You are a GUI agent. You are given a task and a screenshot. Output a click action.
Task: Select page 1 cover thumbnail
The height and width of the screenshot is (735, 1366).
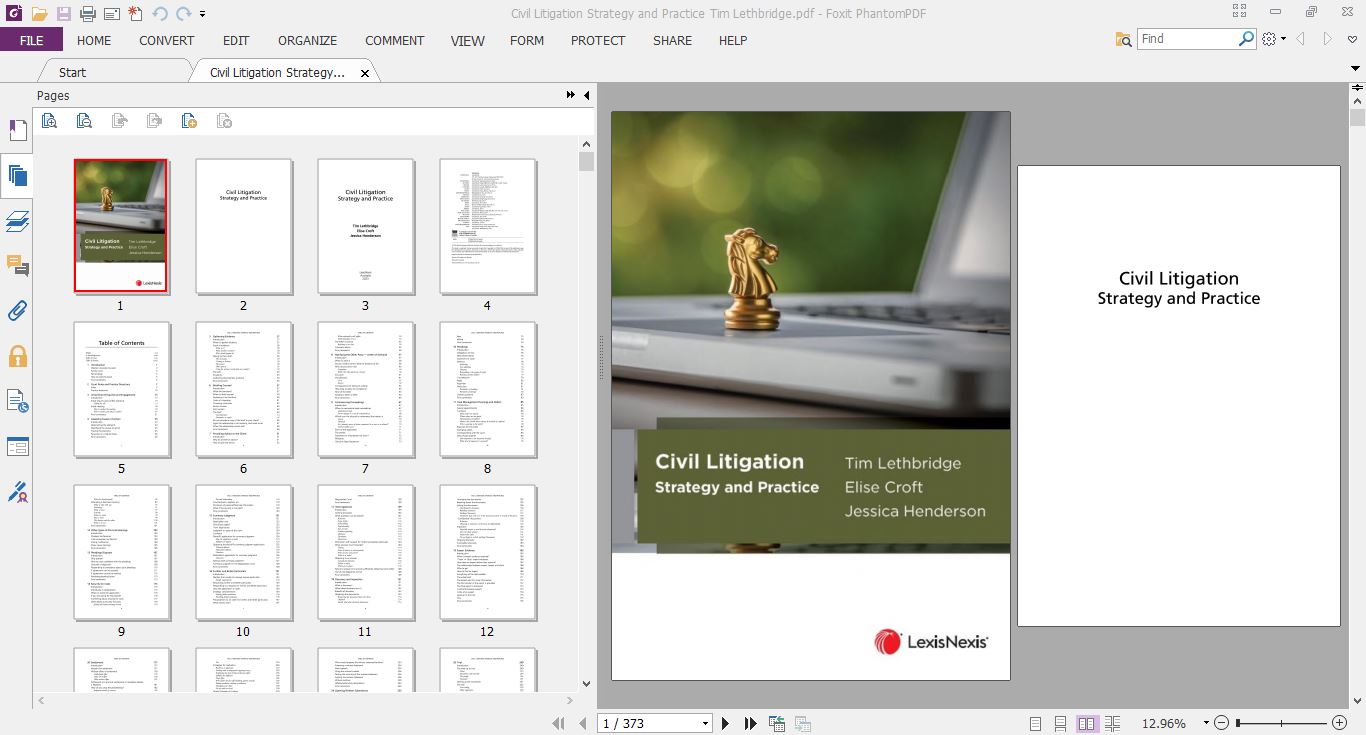click(121, 226)
